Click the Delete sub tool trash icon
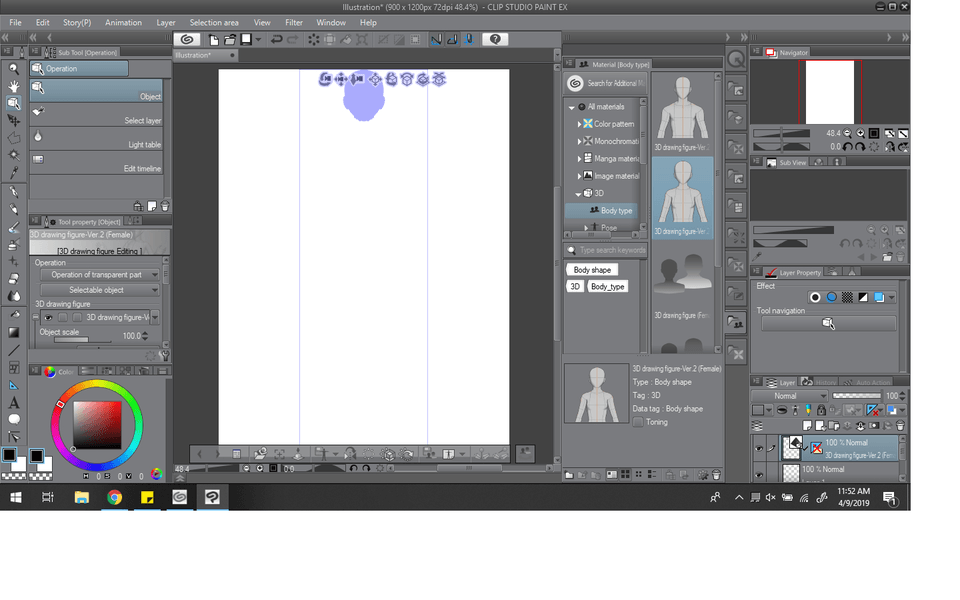 [164, 206]
